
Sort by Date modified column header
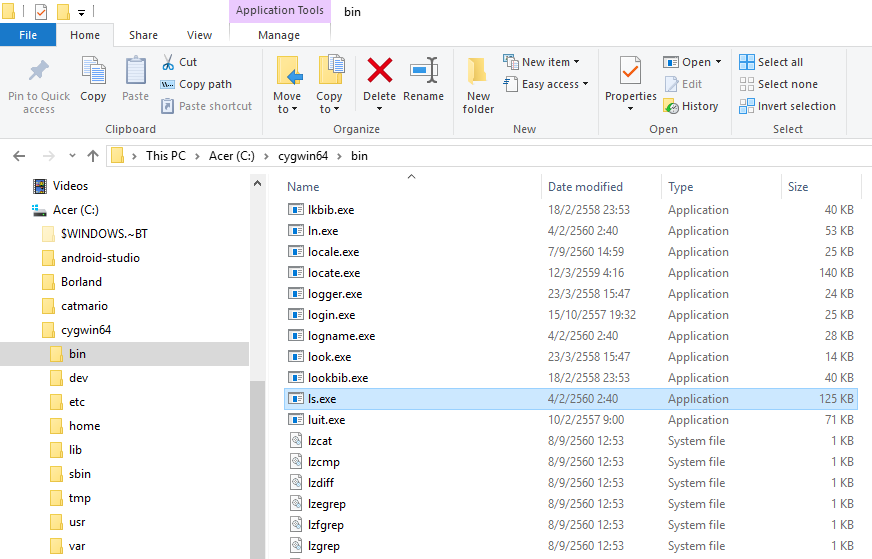pos(585,187)
